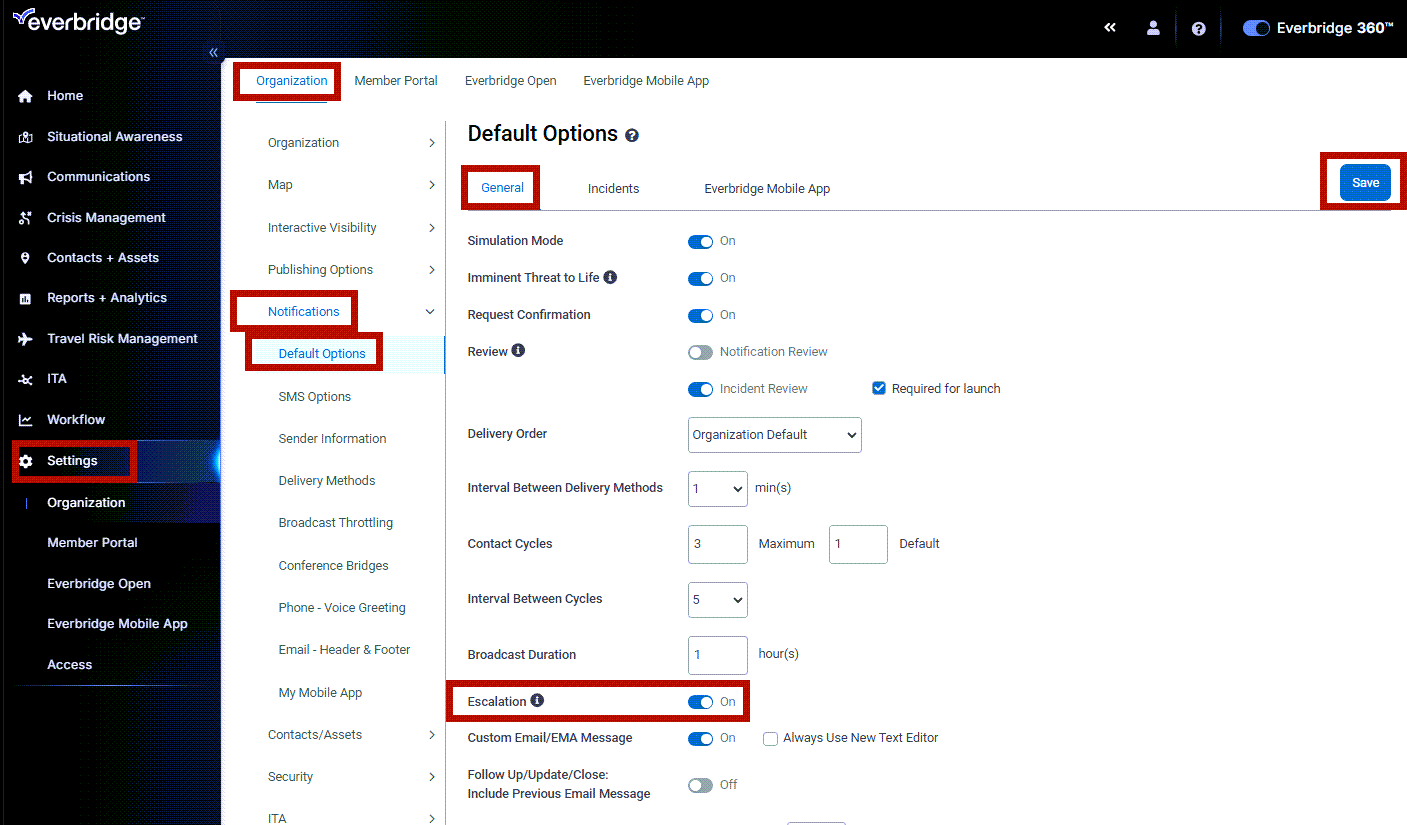
Task: Click the Contacts + Assets pin icon
Action: (26, 258)
